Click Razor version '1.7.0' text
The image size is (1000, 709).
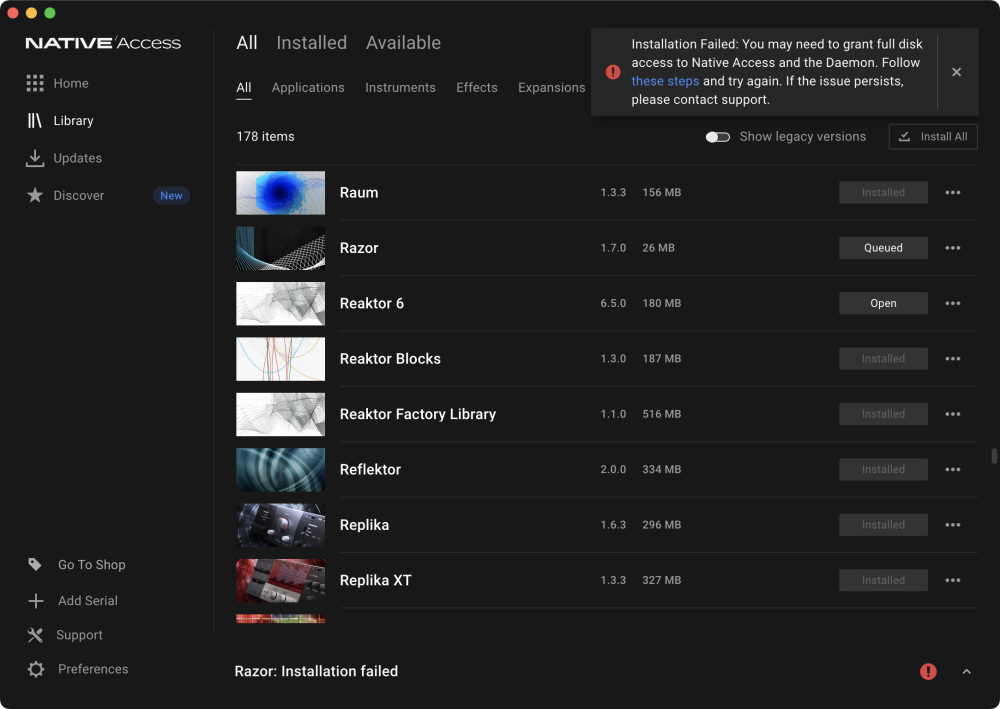pos(613,248)
